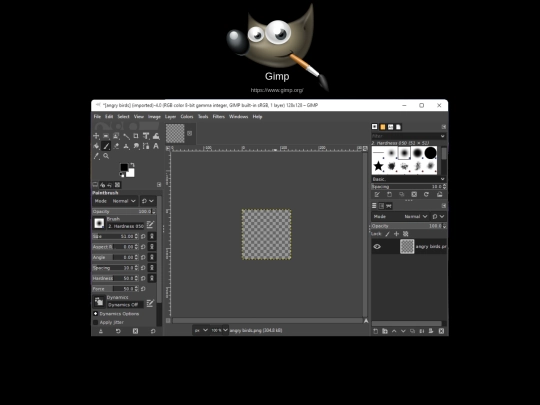
Task: Open the File menu
Action: point(97,117)
